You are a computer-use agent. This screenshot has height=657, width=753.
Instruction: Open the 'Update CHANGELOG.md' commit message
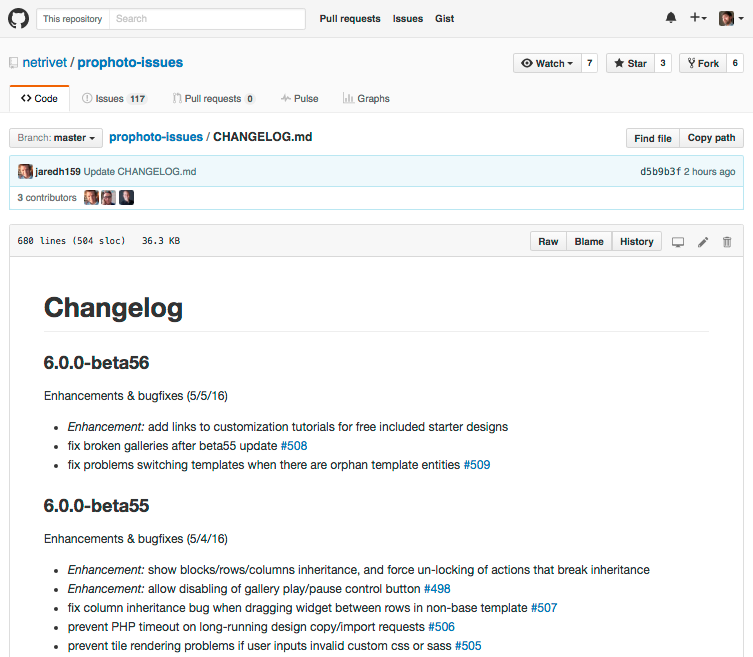[140, 171]
